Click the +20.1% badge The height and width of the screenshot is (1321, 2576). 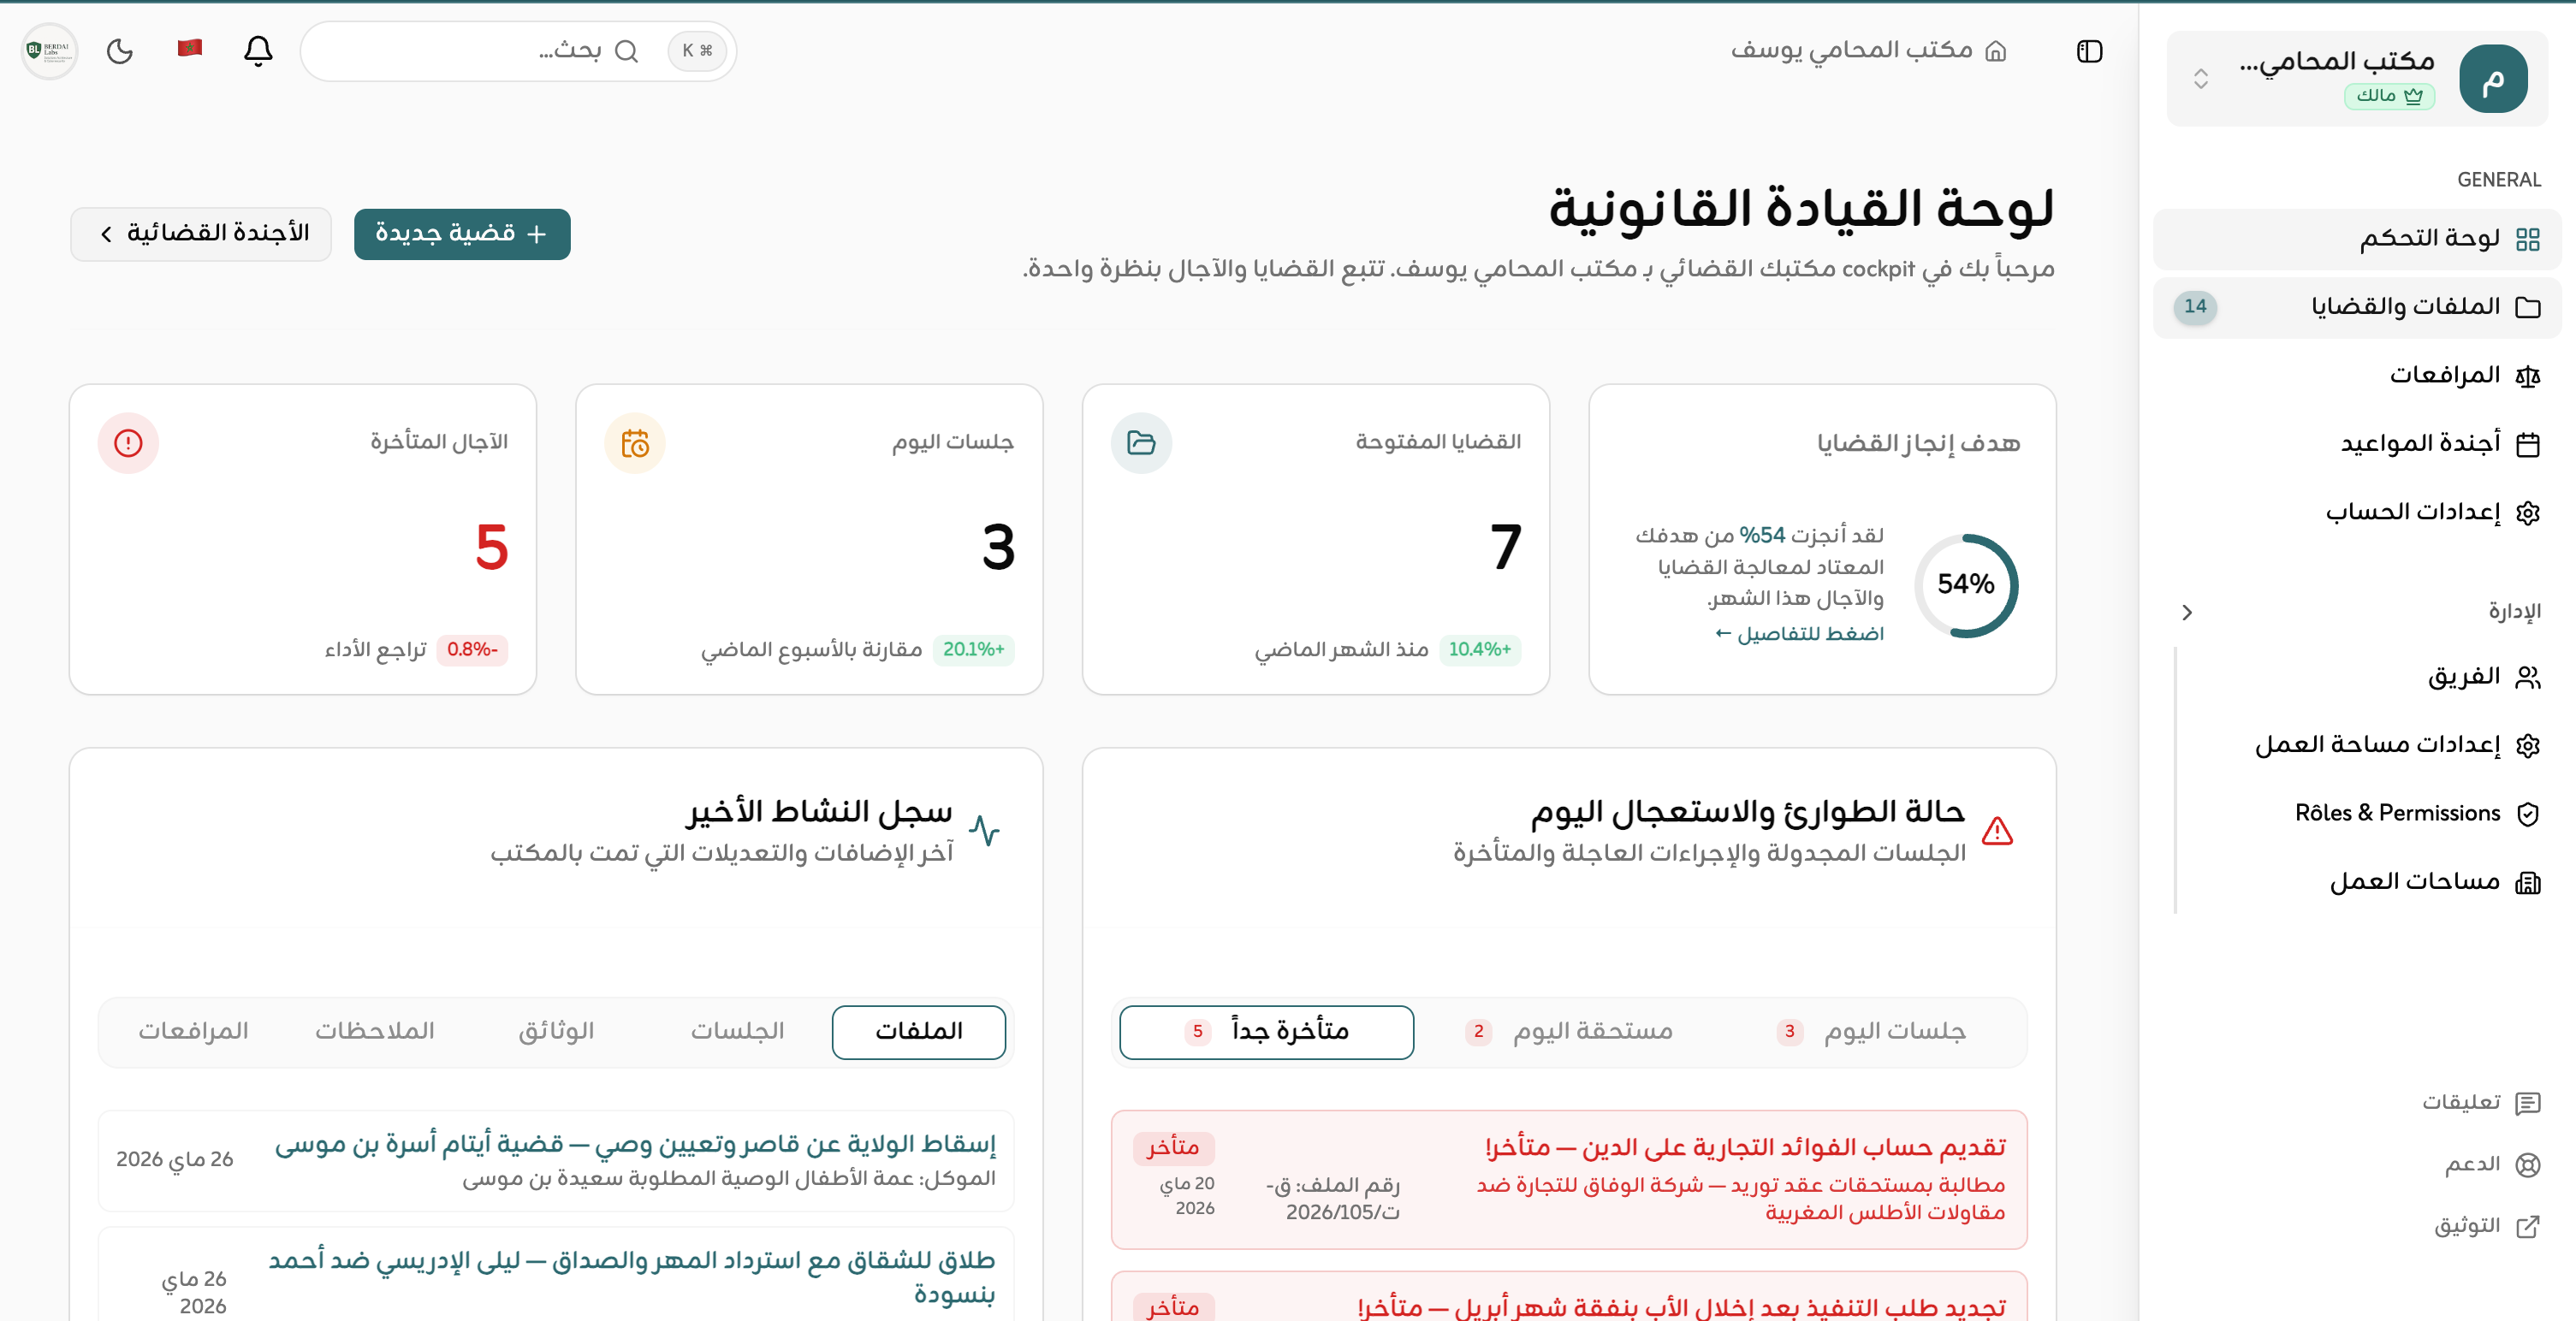(974, 649)
